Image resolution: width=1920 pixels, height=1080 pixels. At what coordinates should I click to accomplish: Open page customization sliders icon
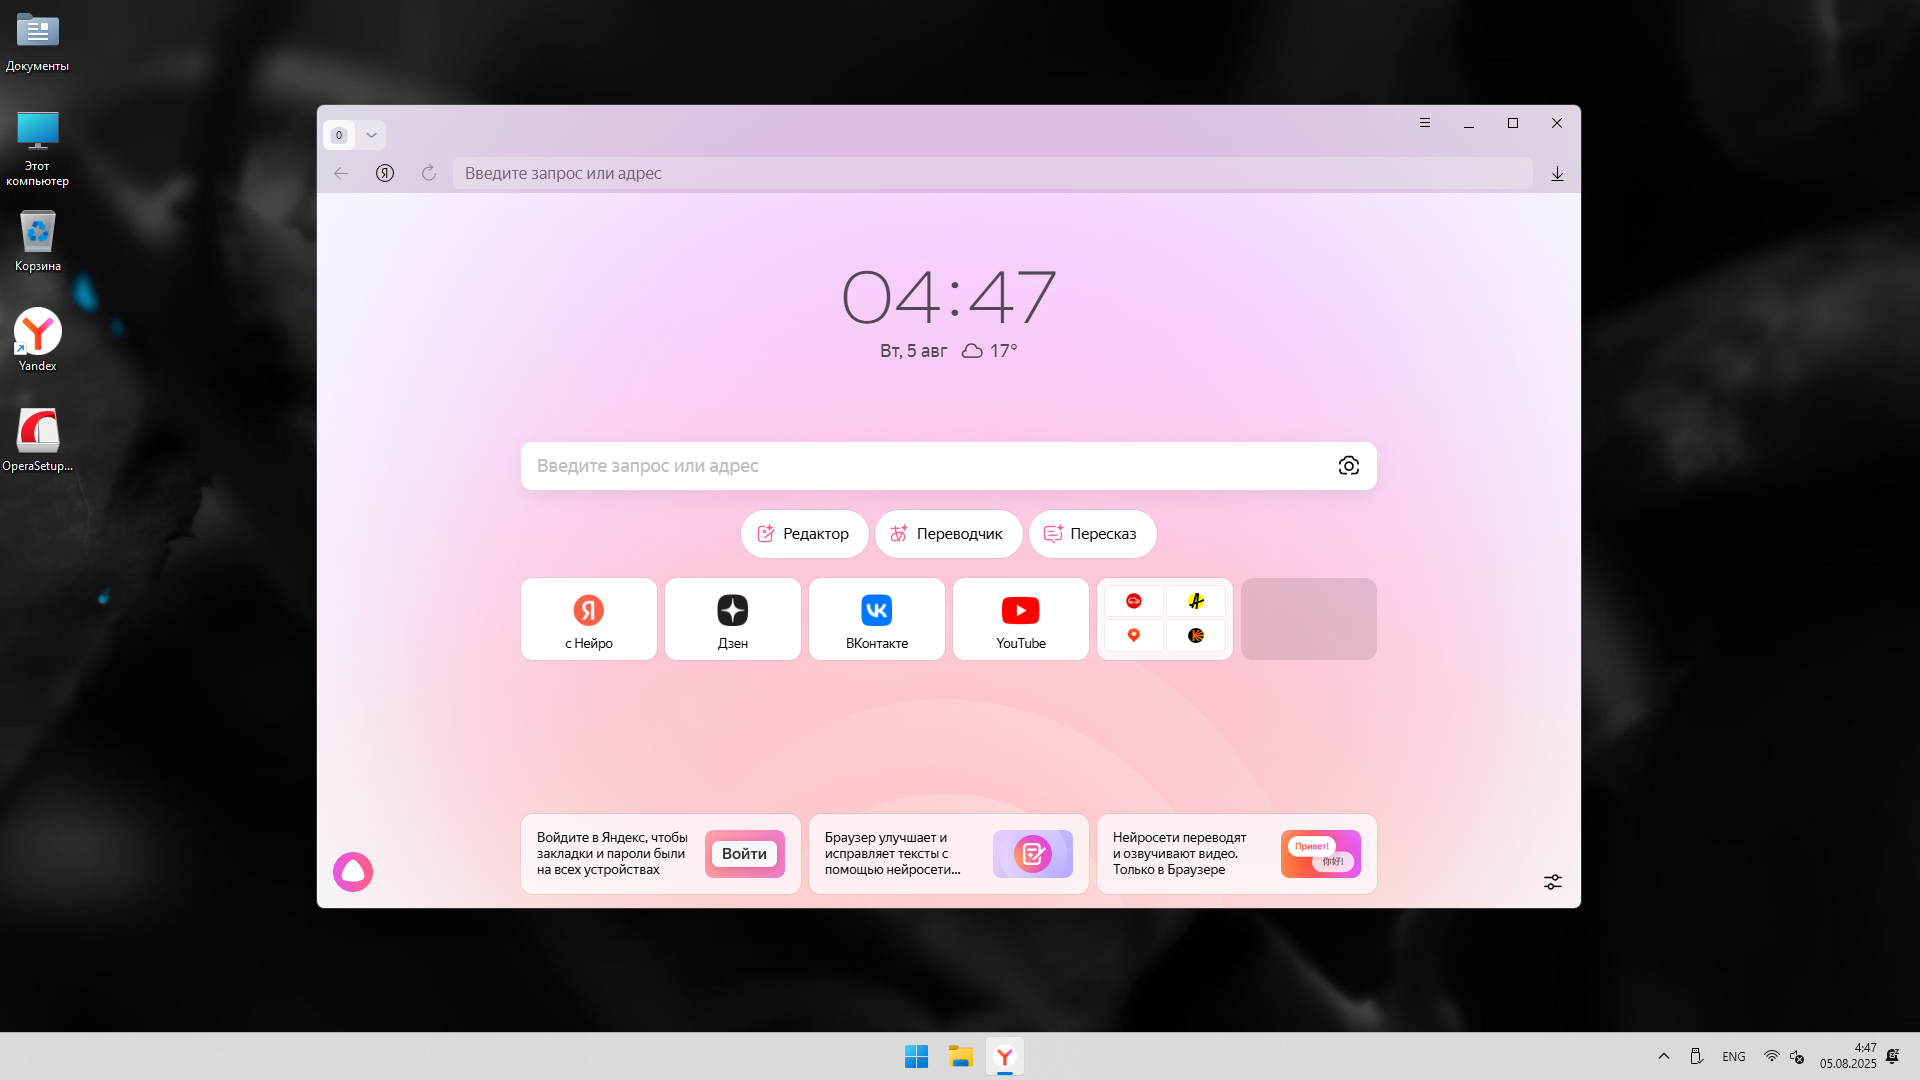[x=1552, y=882]
